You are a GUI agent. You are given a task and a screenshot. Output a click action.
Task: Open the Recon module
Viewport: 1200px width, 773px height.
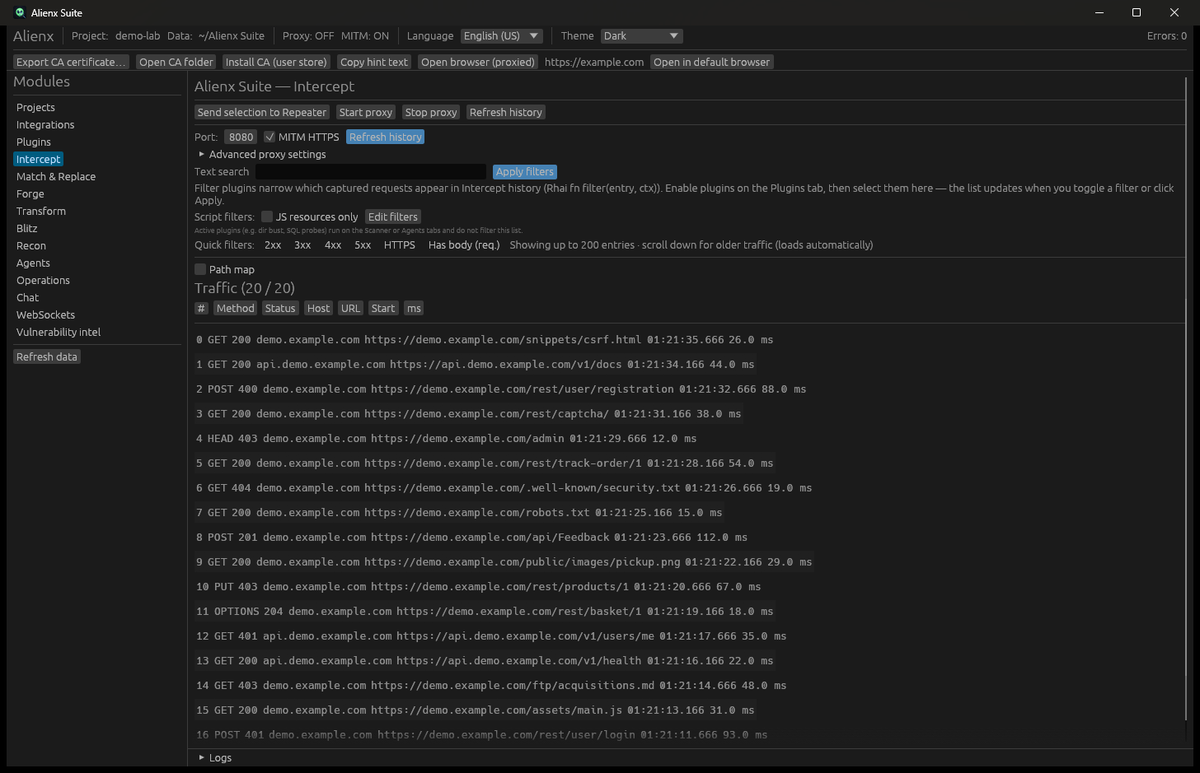pos(31,246)
